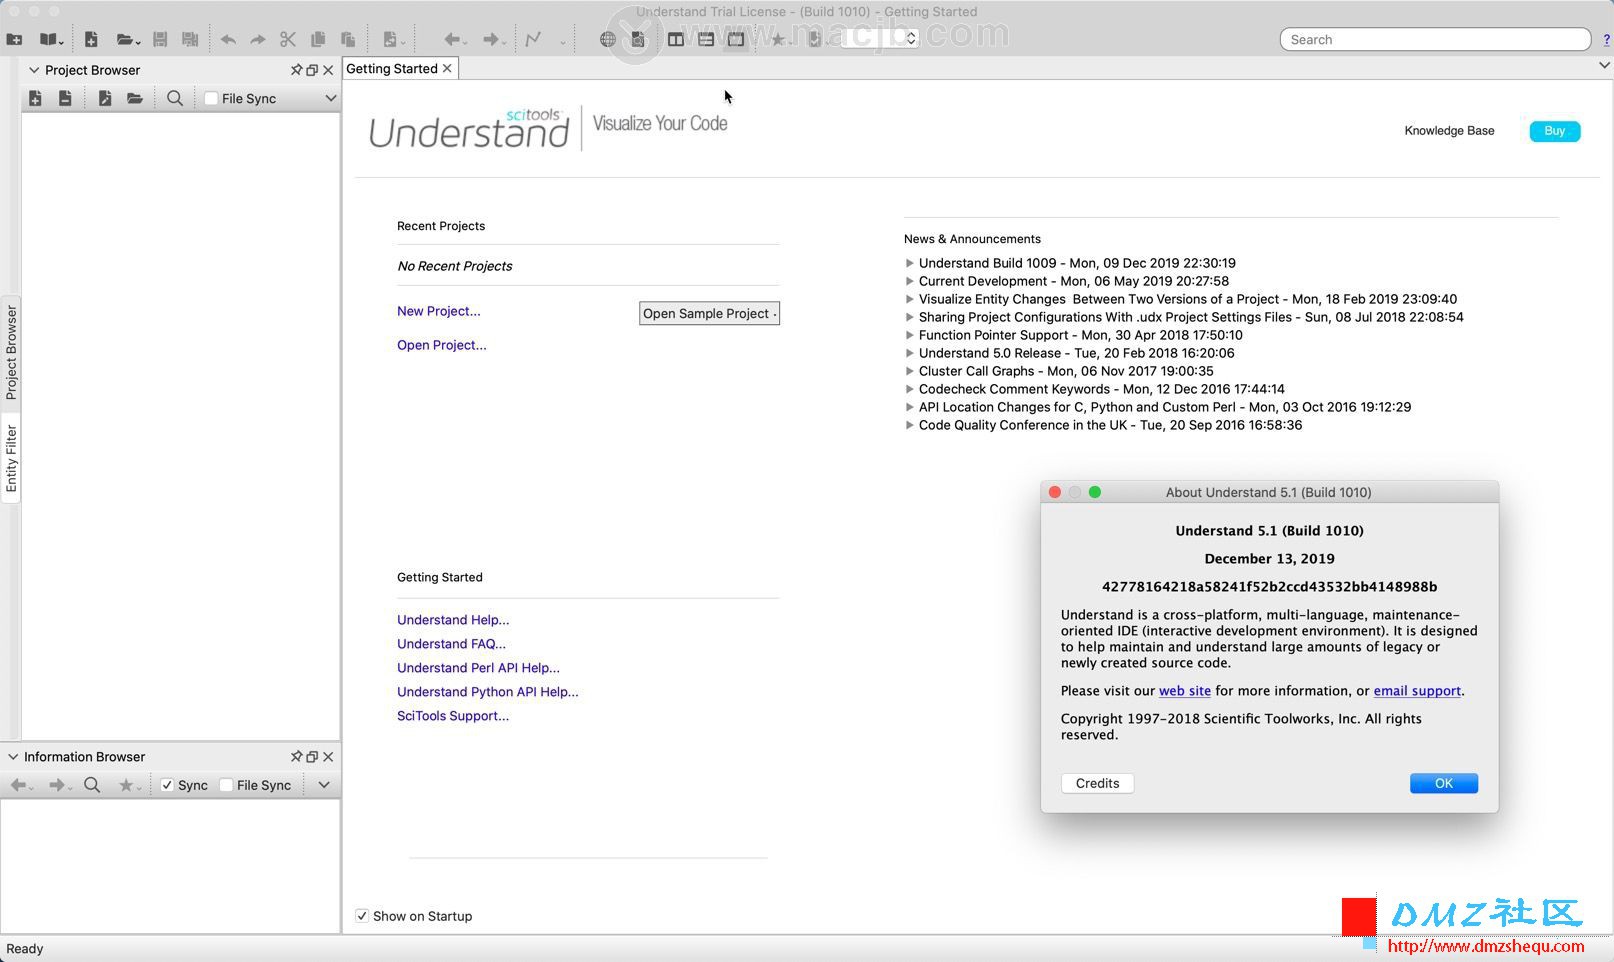
Task: Toggle File Sync checkbox in Project Browser
Action: click(211, 98)
